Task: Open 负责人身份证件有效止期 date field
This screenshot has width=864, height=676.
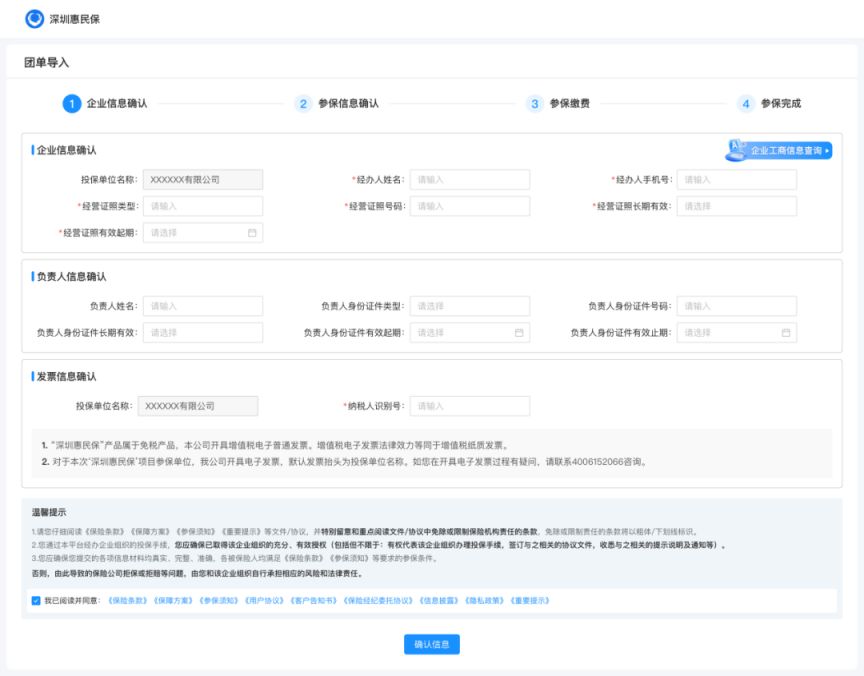Action: pos(737,333)
